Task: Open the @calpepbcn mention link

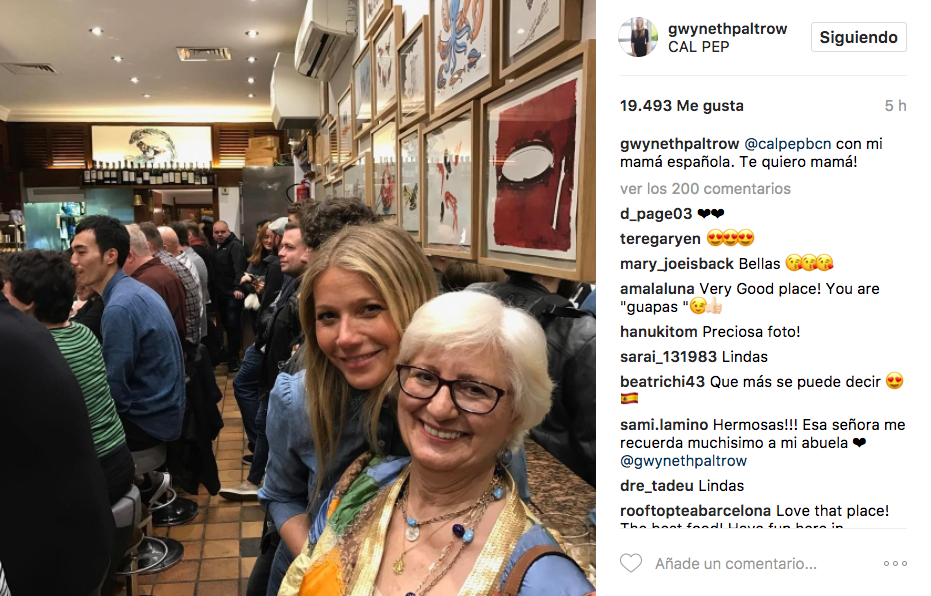Action: (x=787, y=144)
